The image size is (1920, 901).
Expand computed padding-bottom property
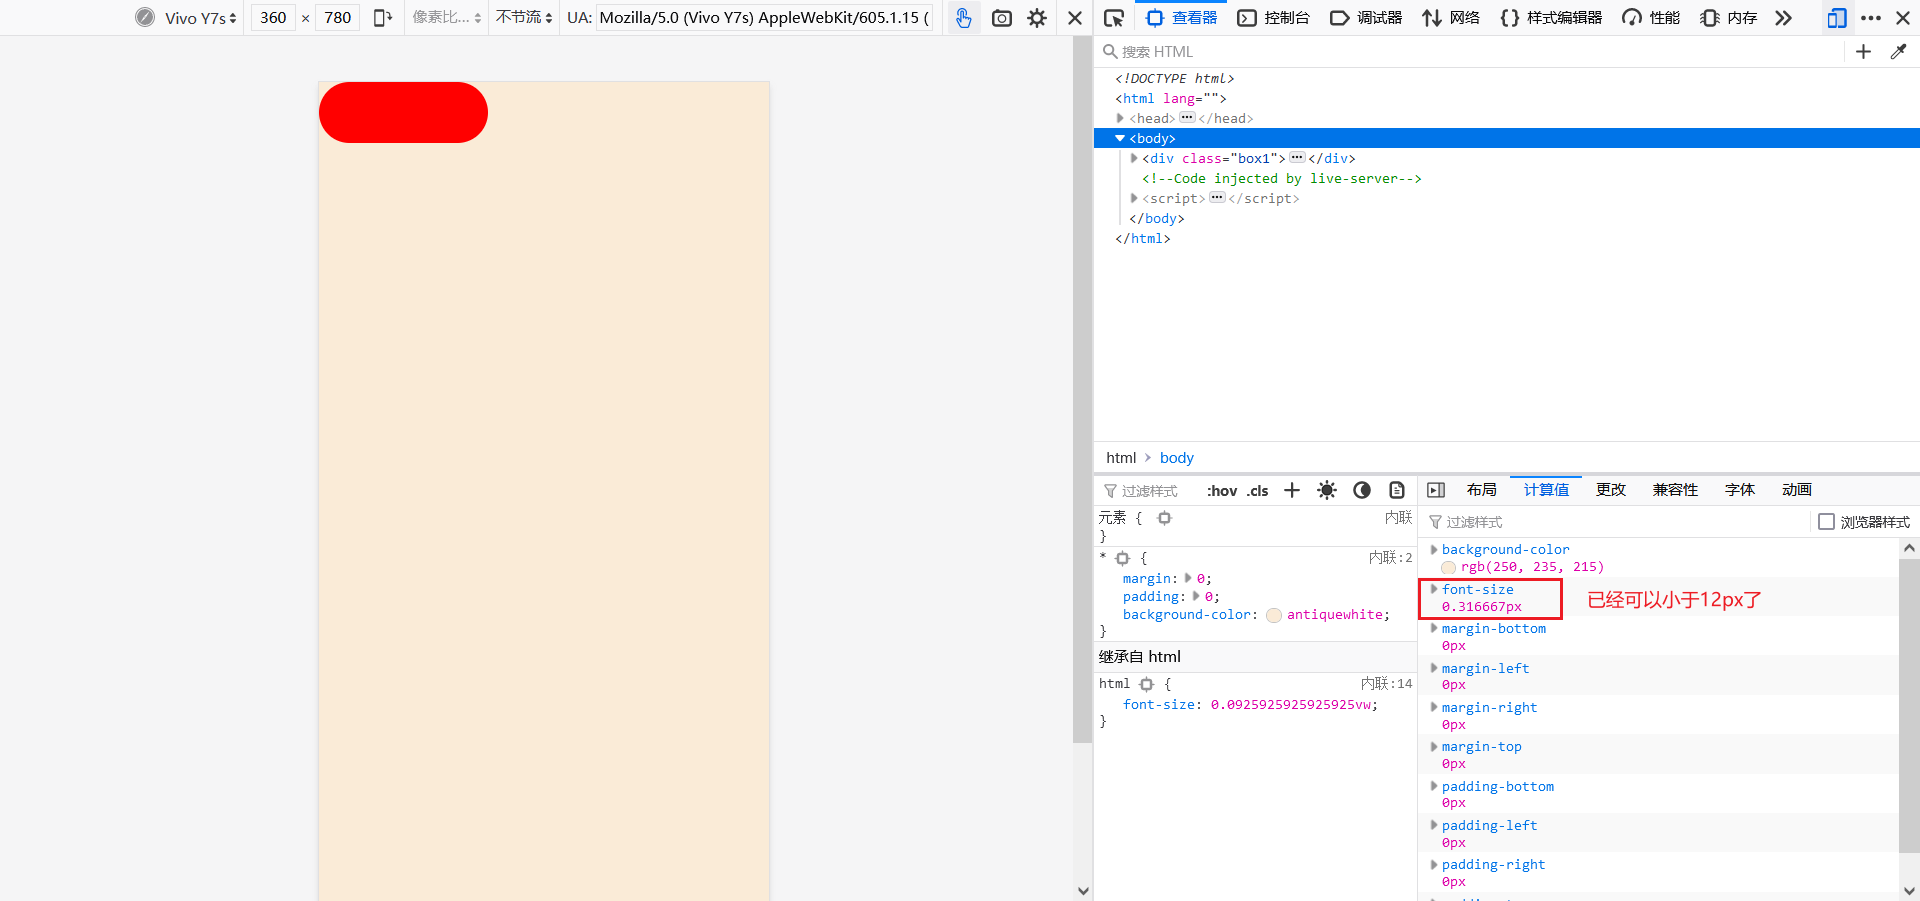click(1433, 787)
